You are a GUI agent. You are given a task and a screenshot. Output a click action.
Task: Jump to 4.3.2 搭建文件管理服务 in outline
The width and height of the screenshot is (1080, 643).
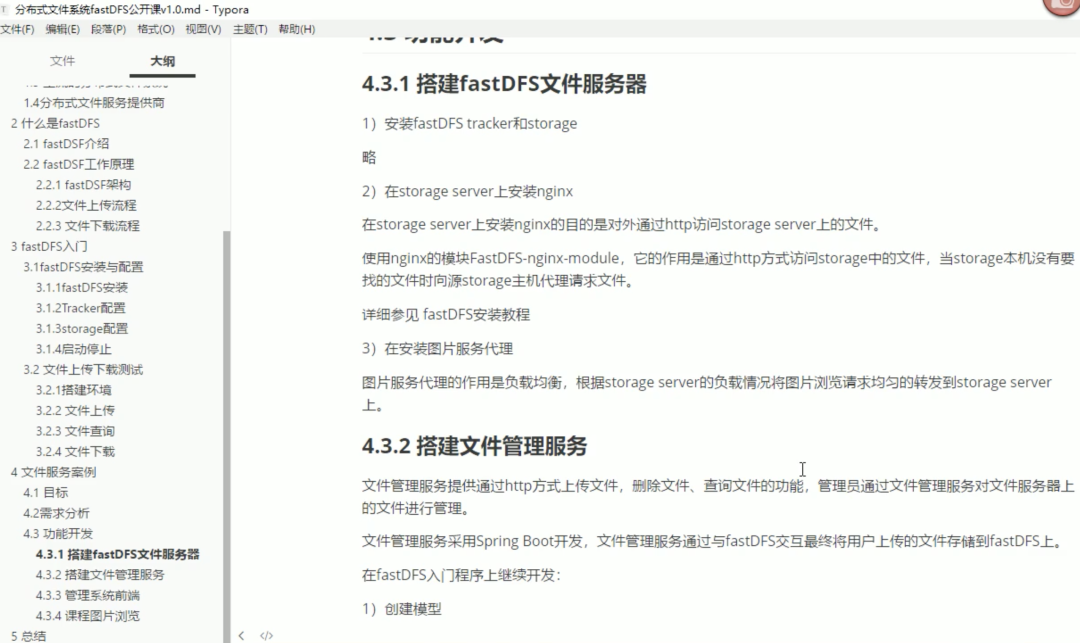100,575
